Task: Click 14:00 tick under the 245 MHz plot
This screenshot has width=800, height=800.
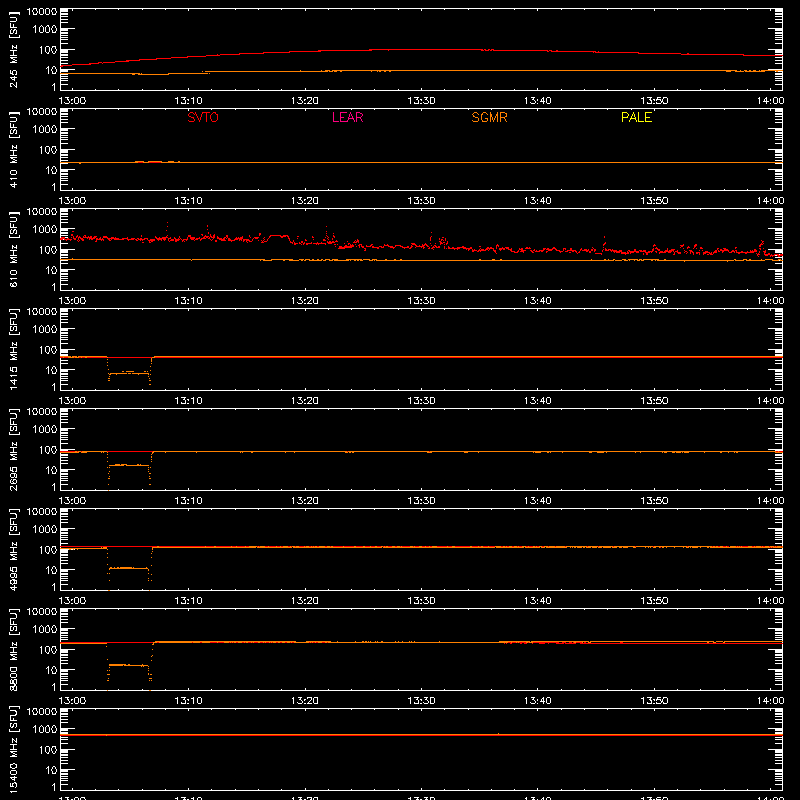Action: pyautogui.click(x=770, y=101)
